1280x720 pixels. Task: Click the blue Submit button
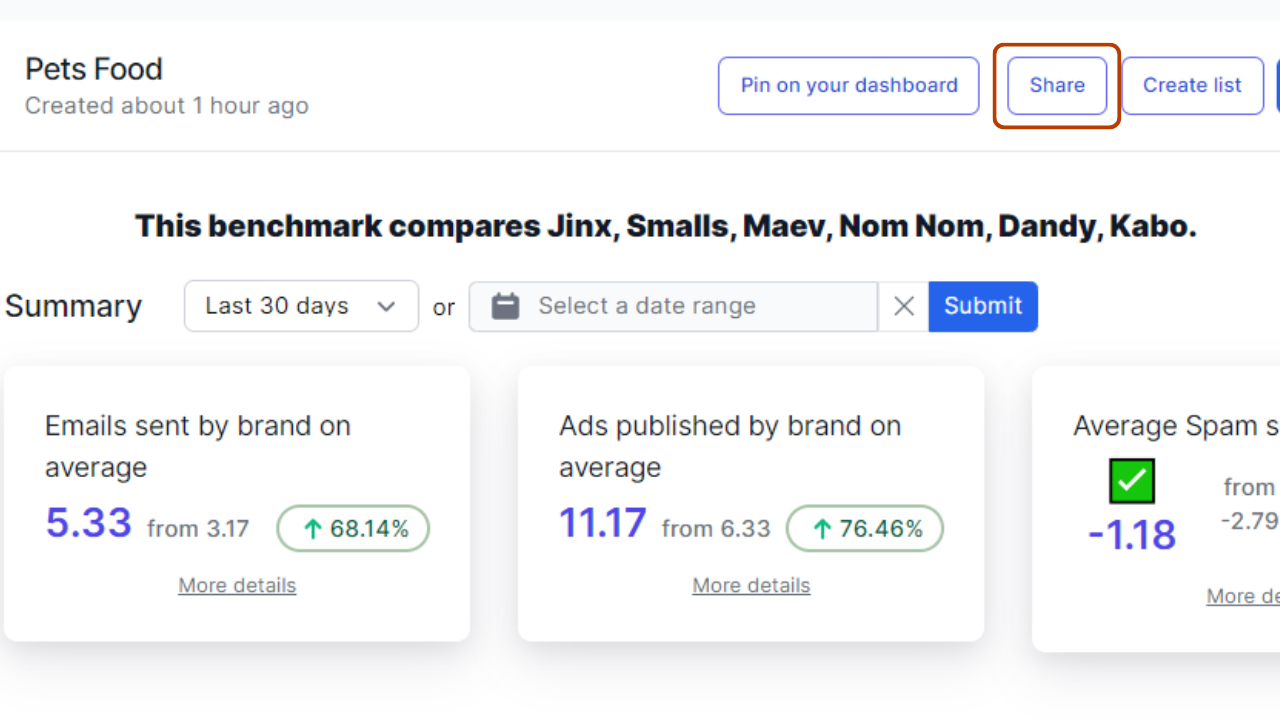tap(983, 306)
